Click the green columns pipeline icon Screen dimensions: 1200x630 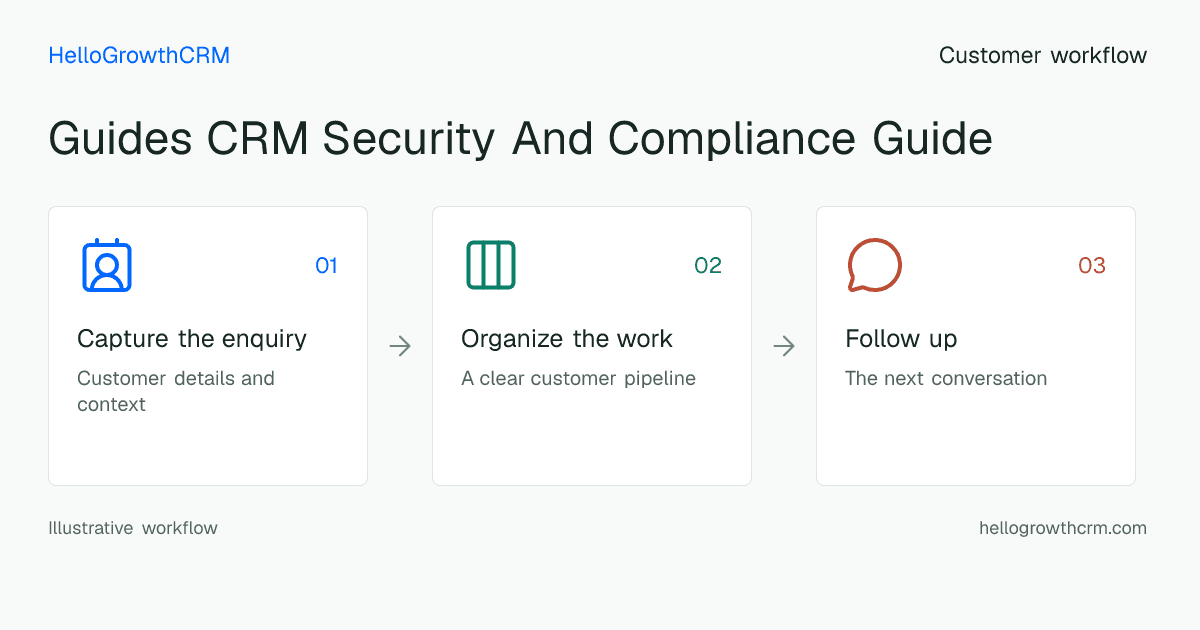coord(491,265)
